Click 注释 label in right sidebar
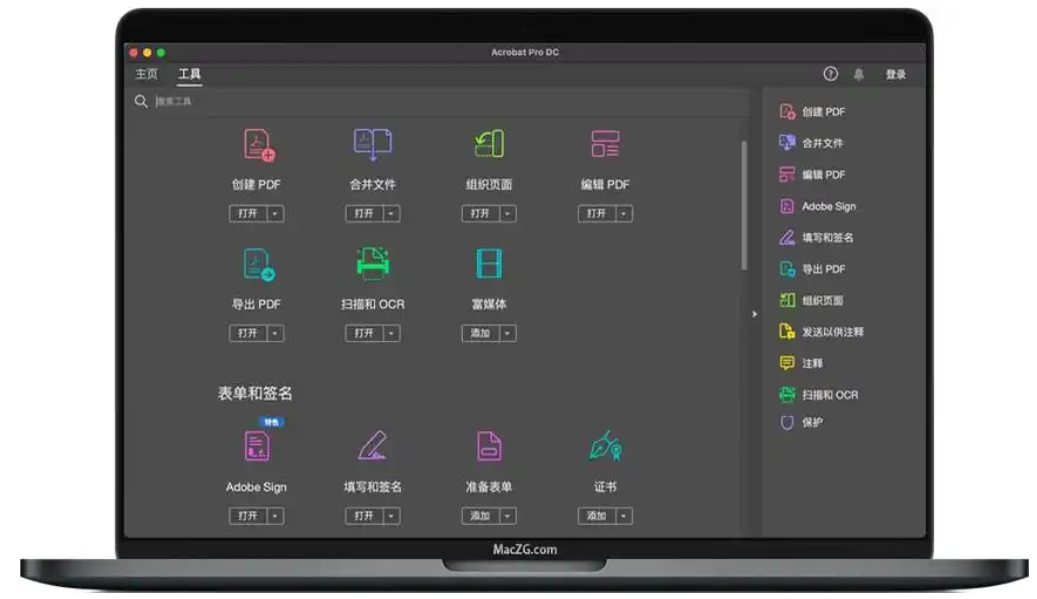 pos(813,363)
